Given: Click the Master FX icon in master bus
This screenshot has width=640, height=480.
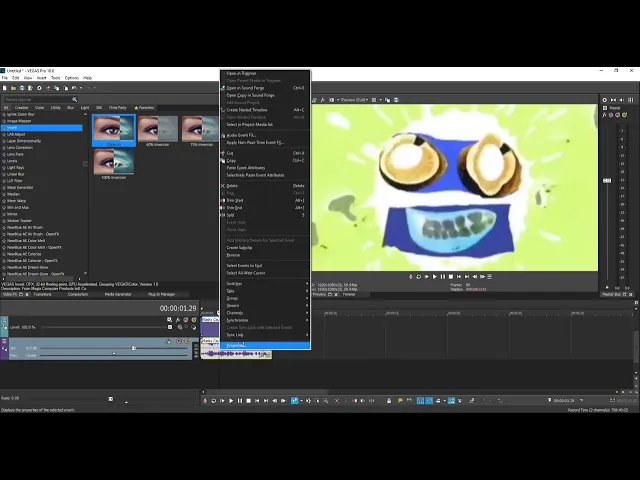Looking at the screenshot, I should (604, 115).
